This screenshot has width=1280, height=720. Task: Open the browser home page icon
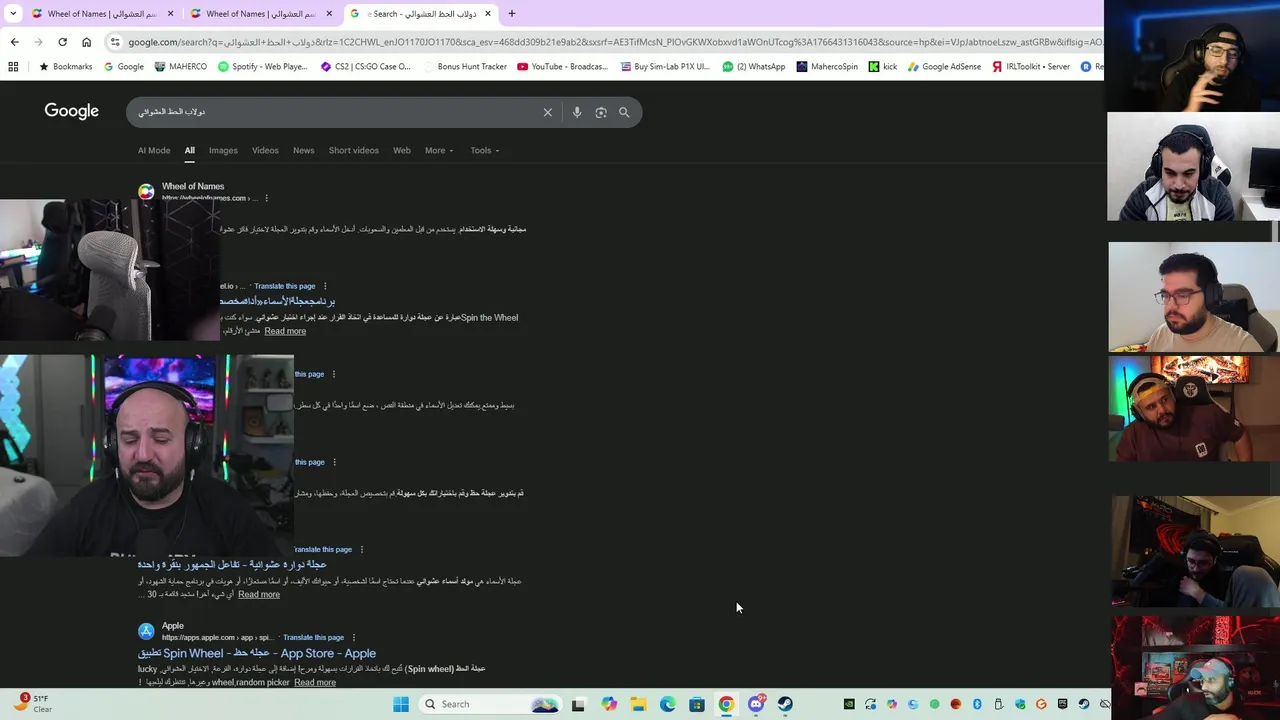[86, 42]
